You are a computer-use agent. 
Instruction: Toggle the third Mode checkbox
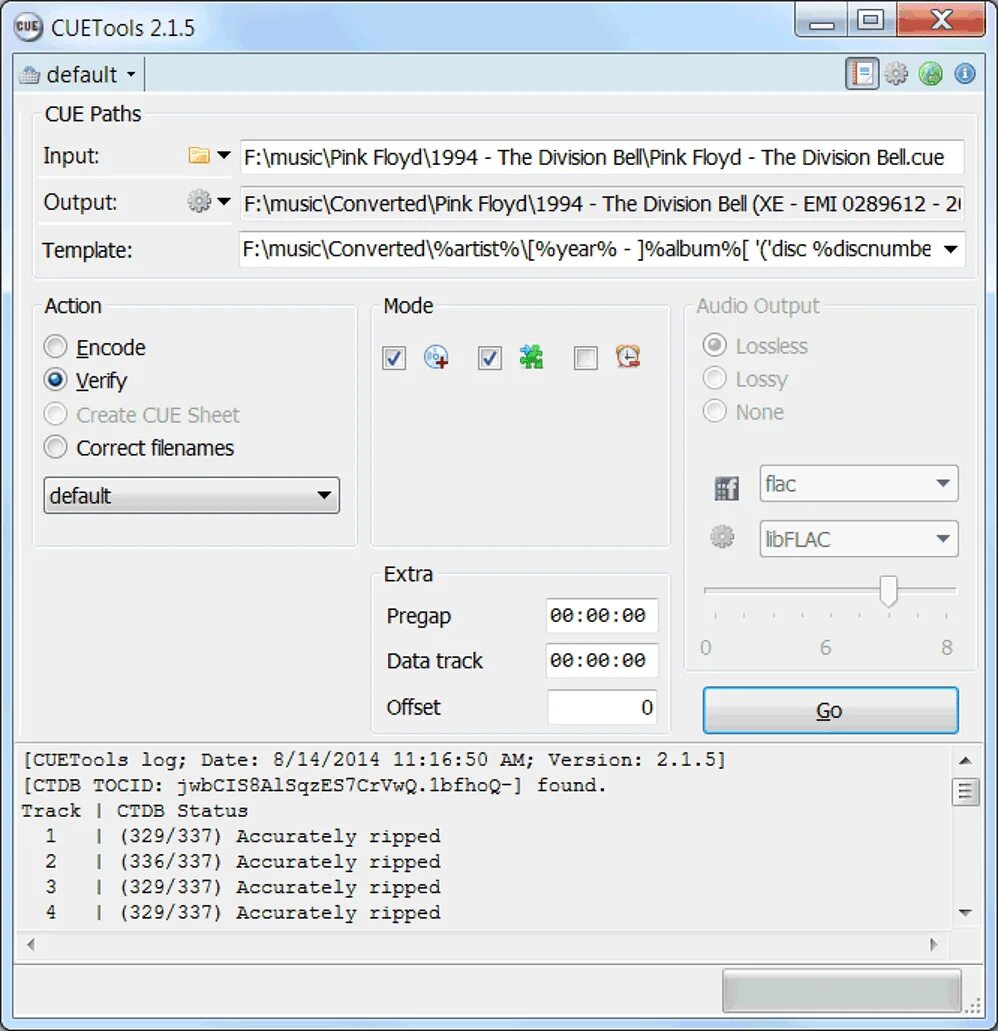pos(586,358)
